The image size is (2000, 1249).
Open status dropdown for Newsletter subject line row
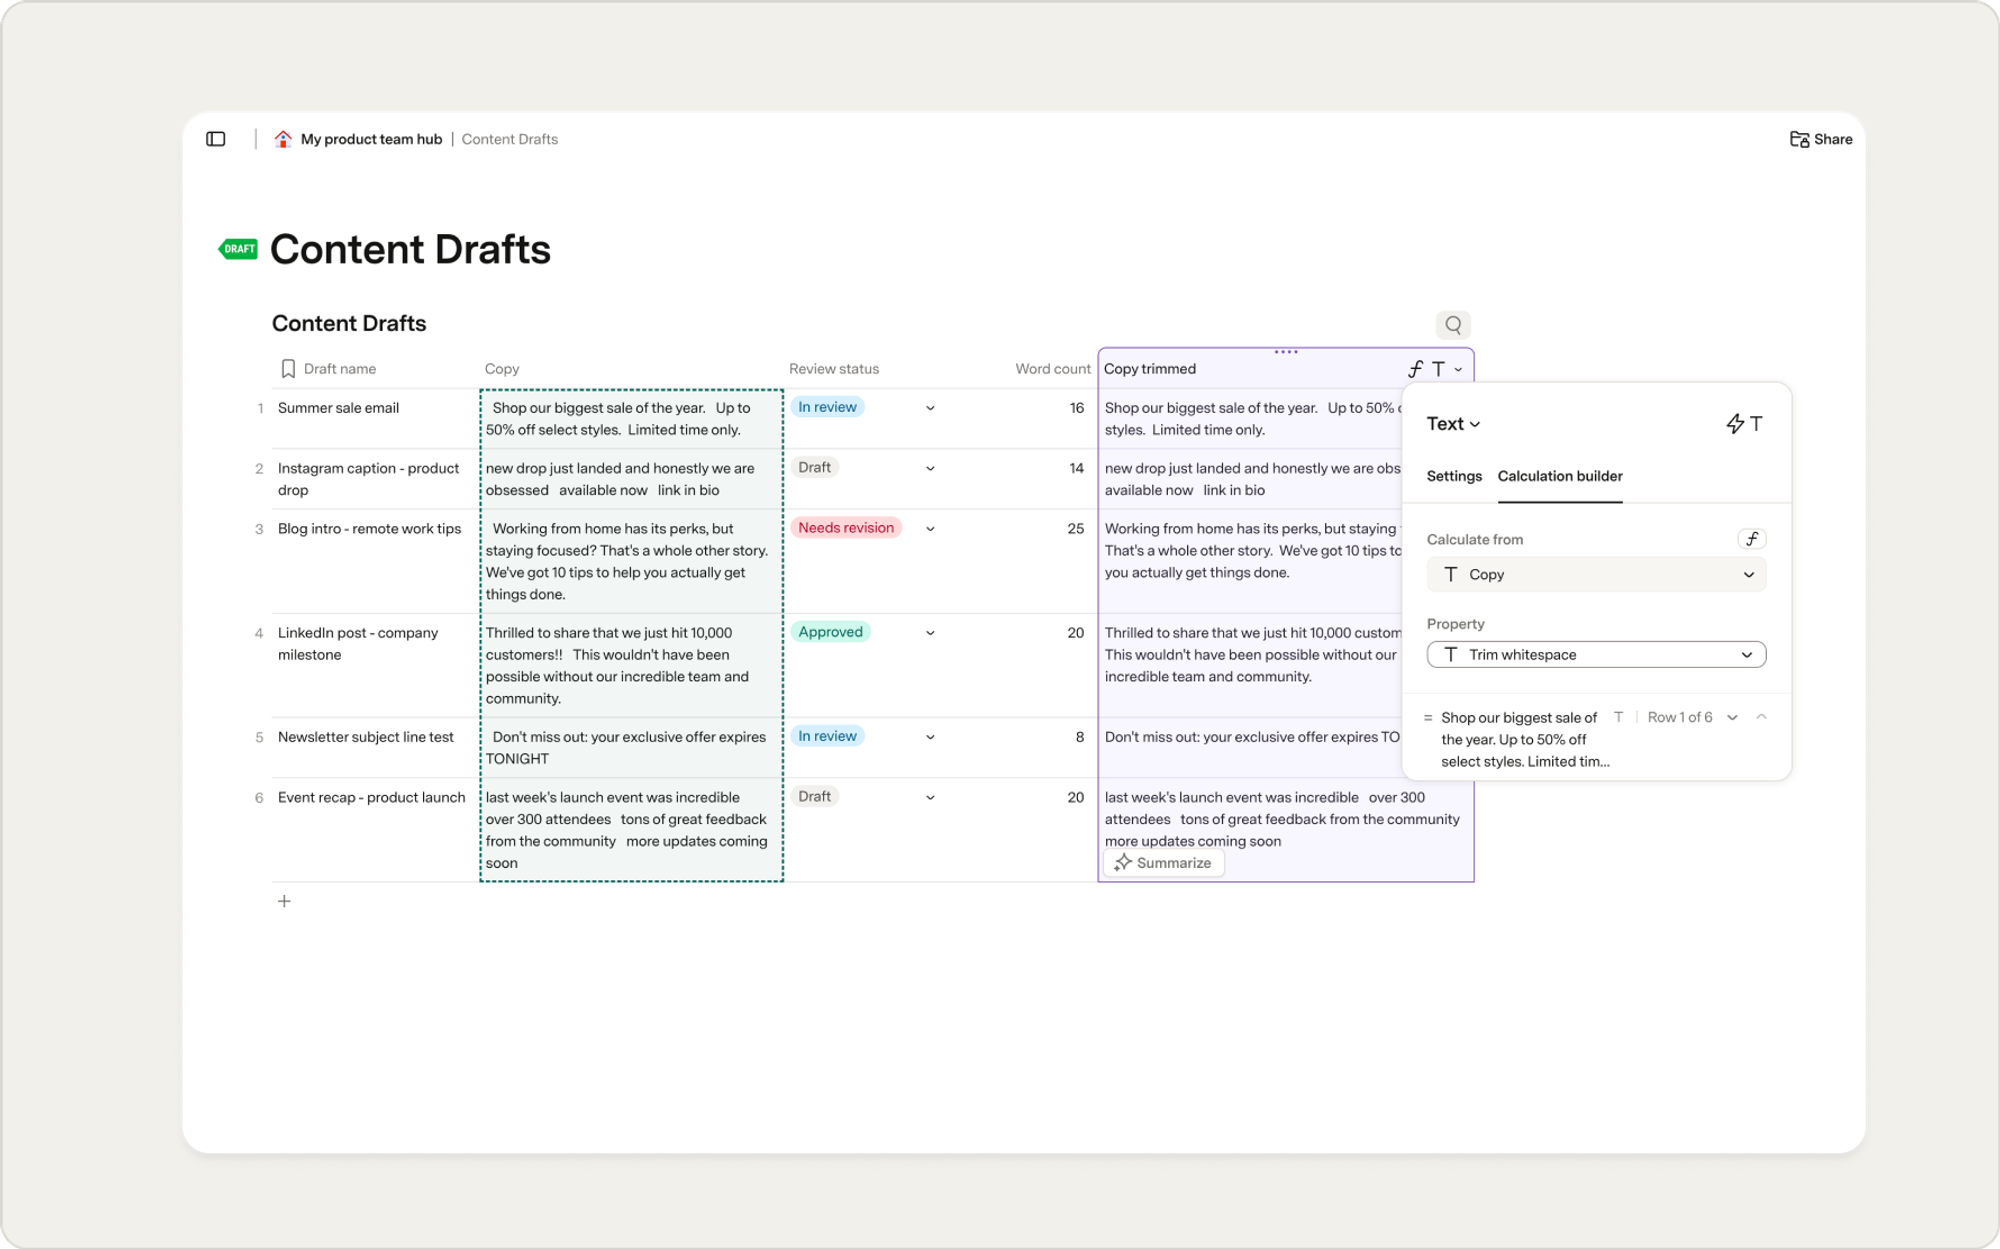(930, 737)
